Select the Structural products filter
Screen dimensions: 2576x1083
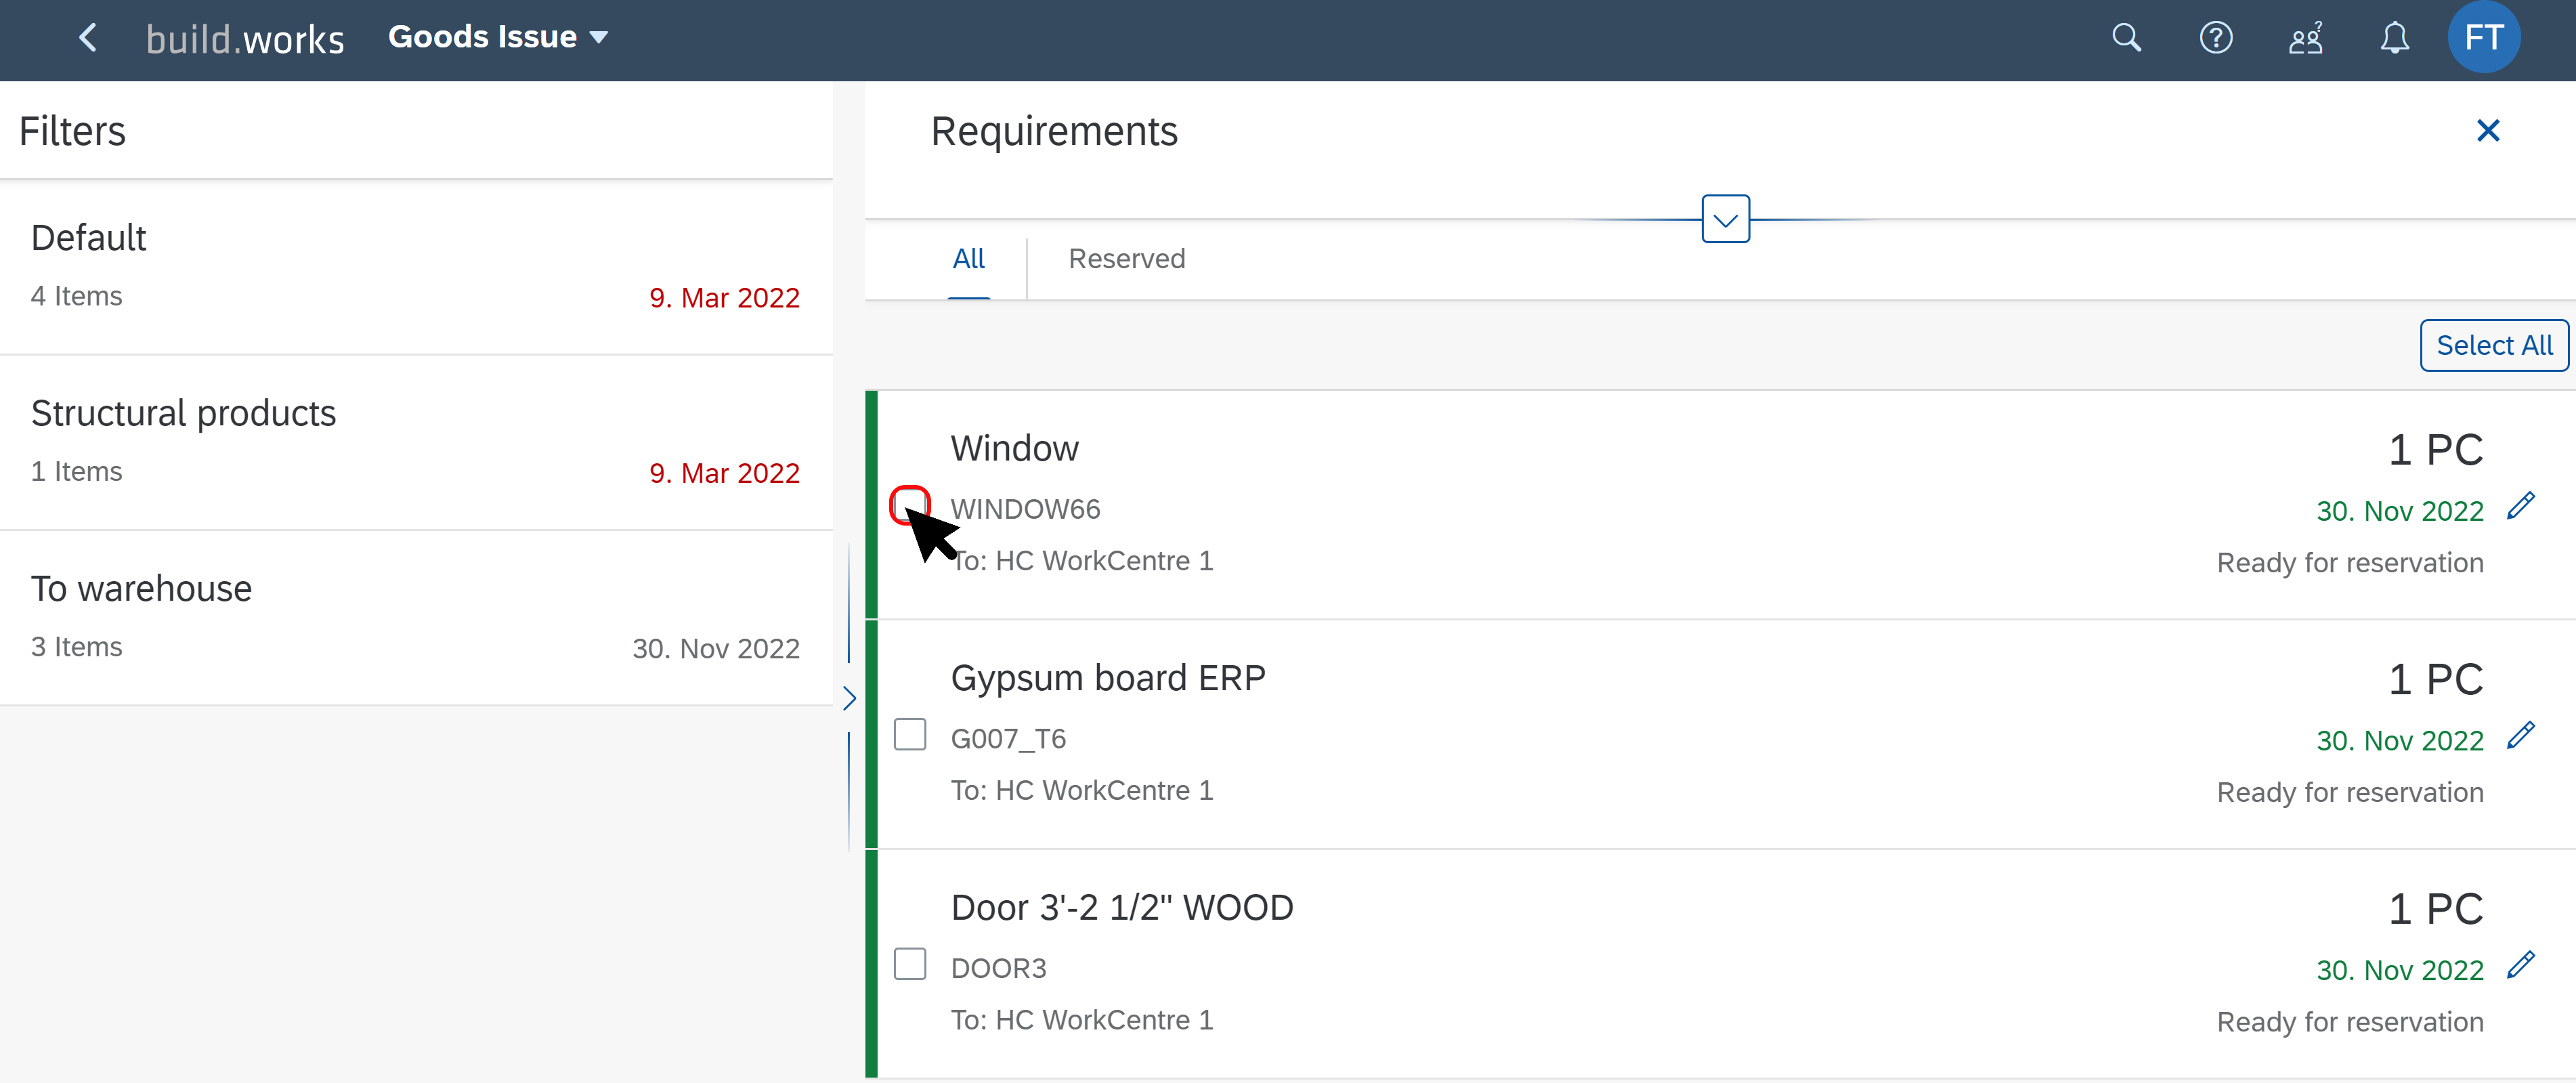coord(416,443)
